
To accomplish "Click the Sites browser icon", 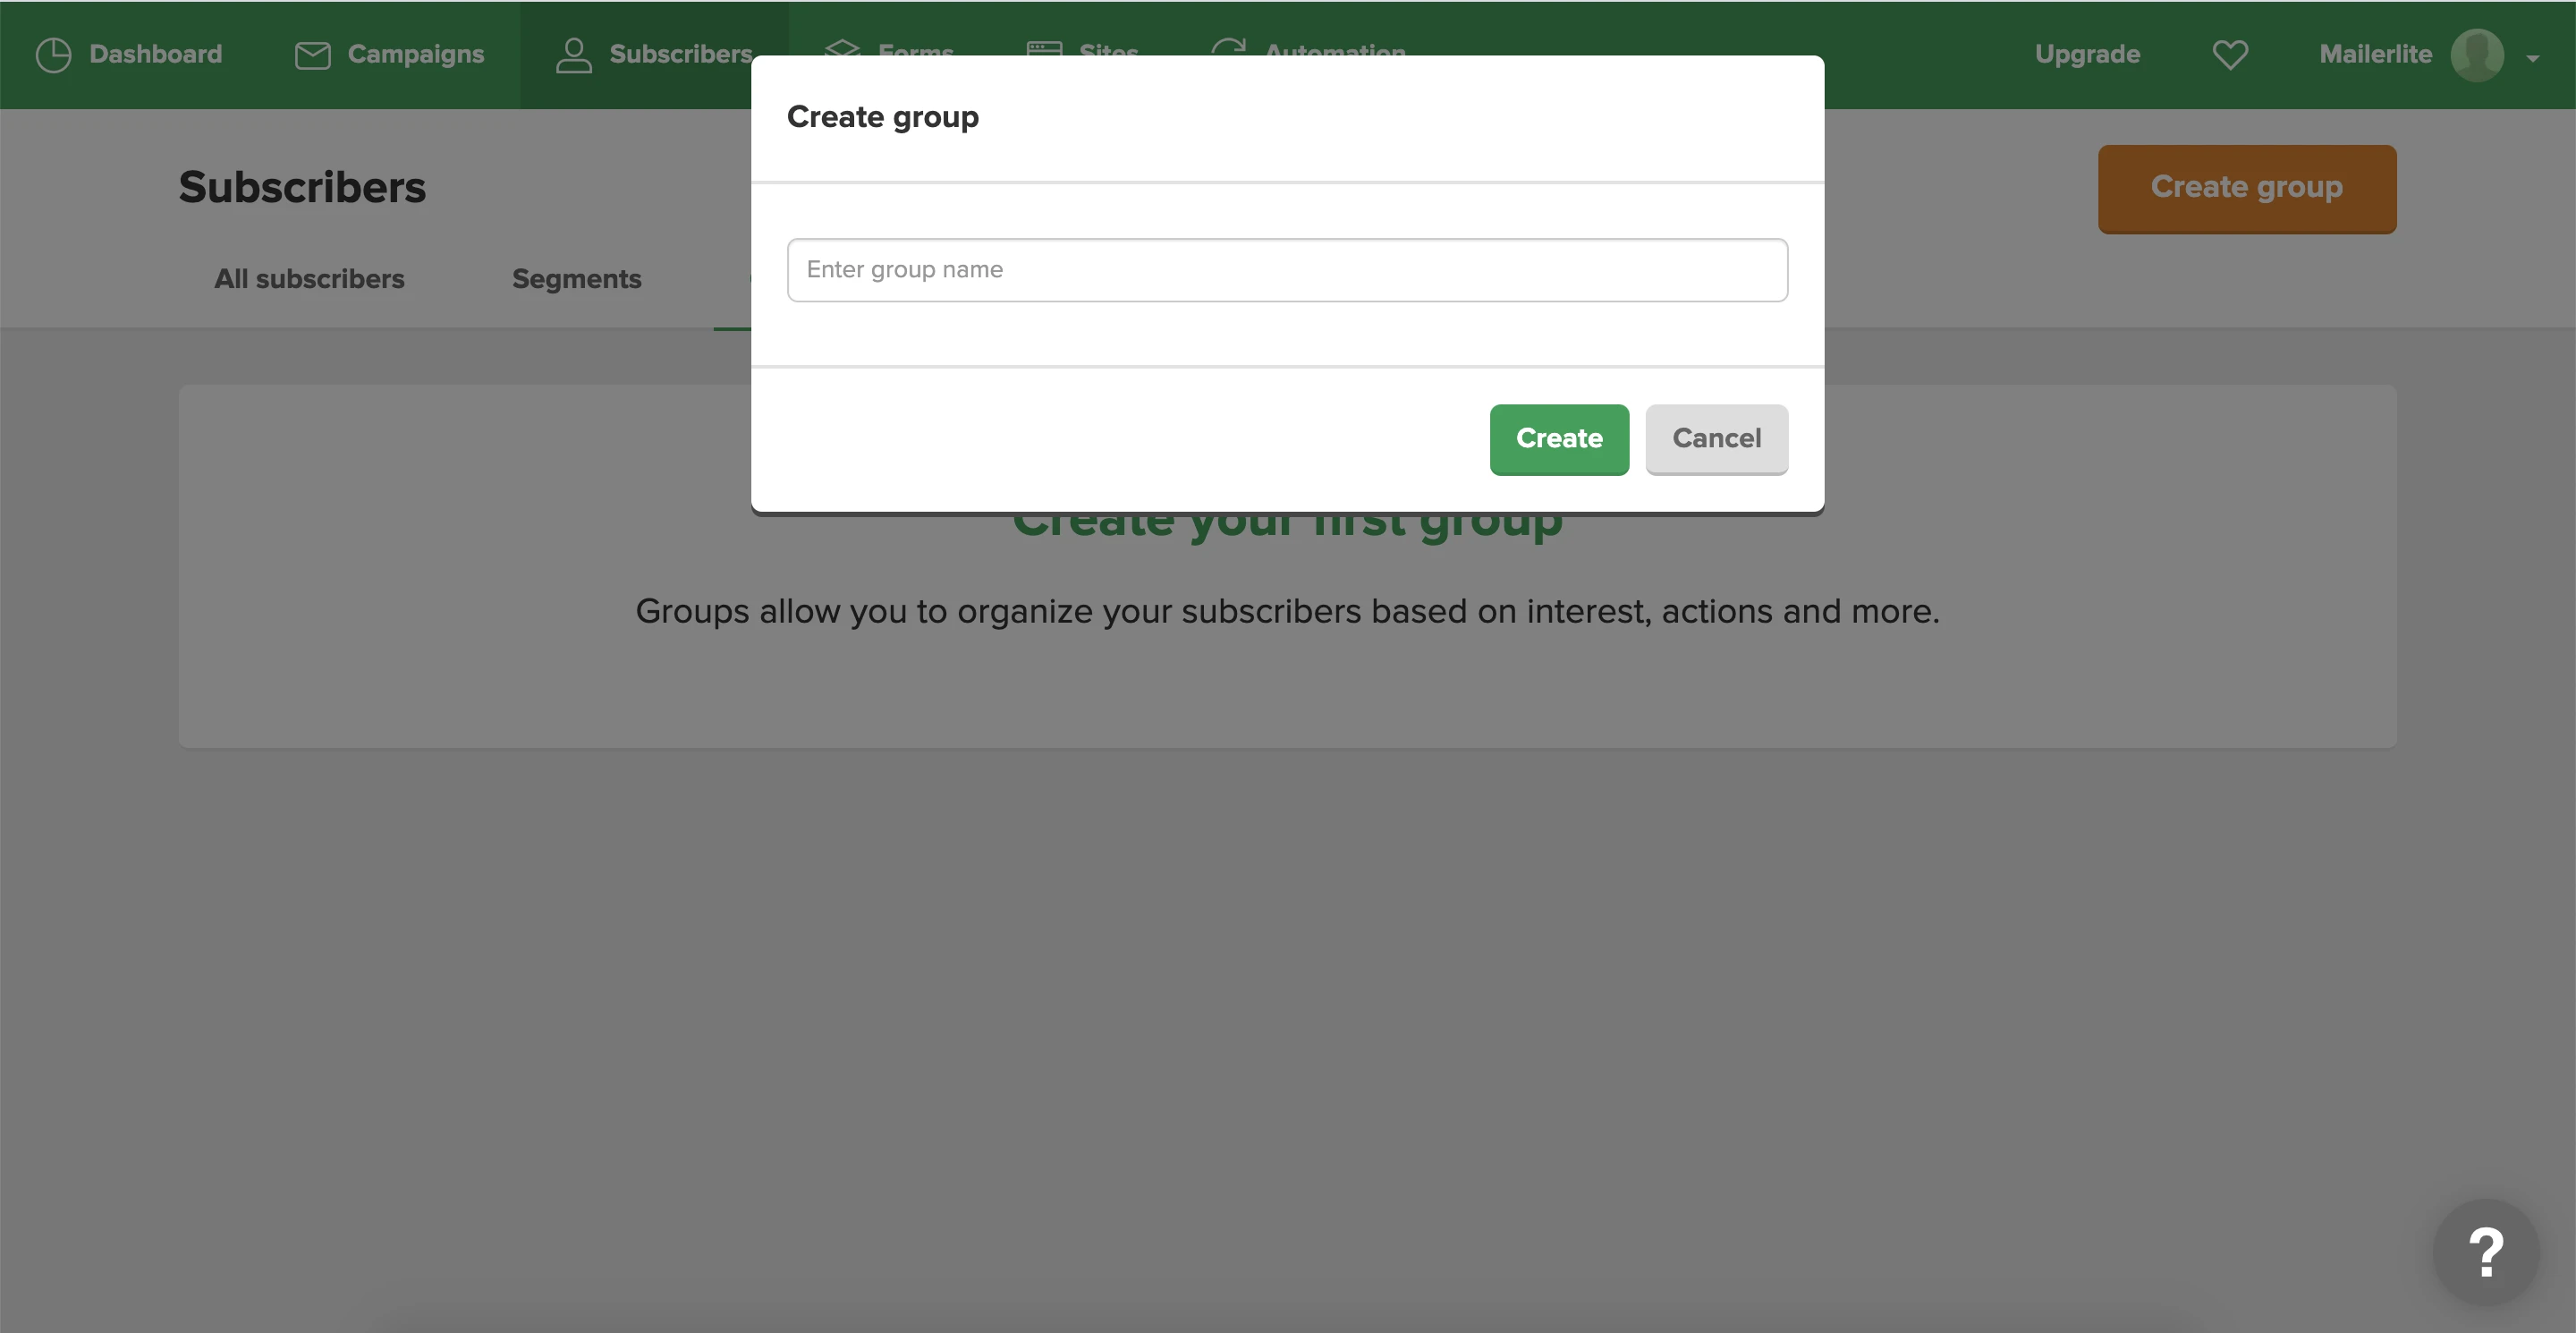I will (1044, 47).
